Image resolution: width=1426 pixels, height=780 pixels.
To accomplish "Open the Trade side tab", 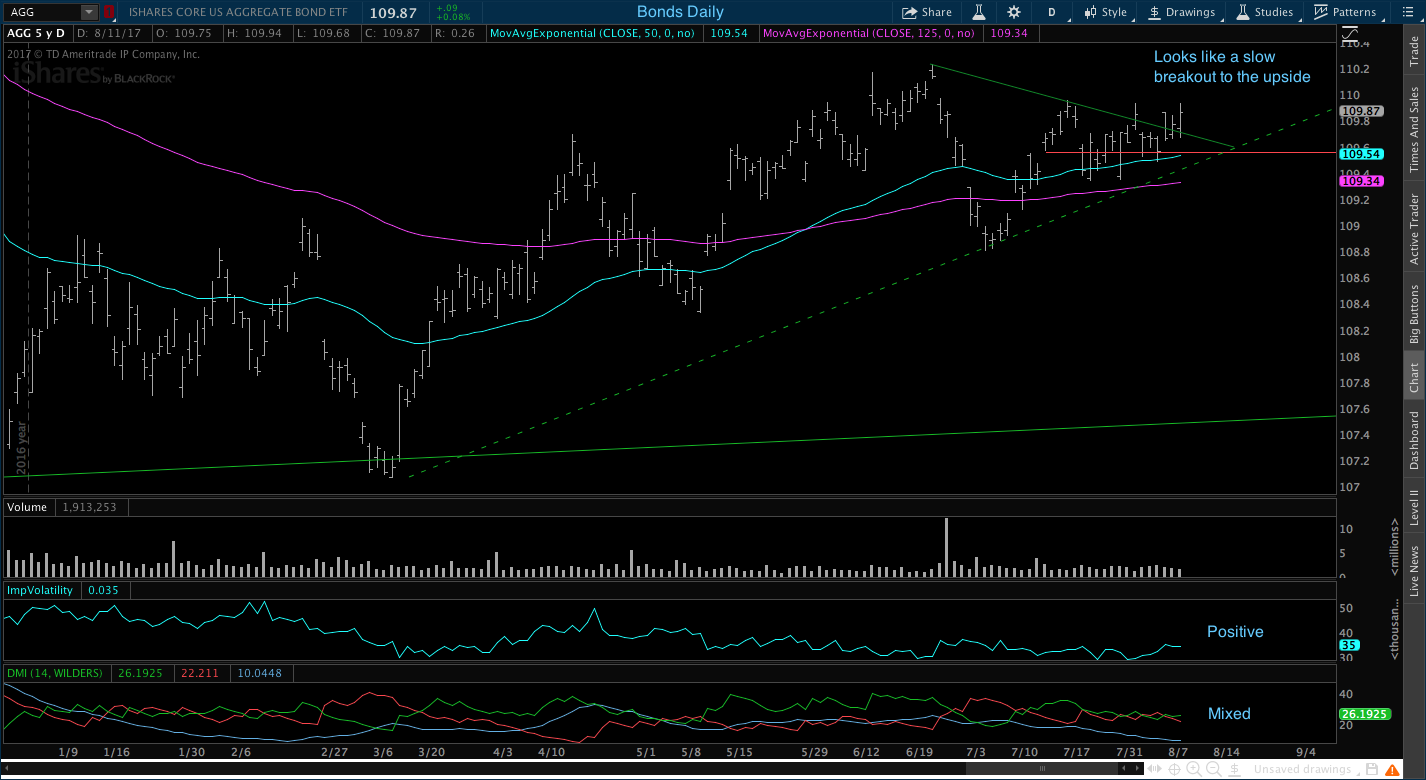I will pos(1414,51).
